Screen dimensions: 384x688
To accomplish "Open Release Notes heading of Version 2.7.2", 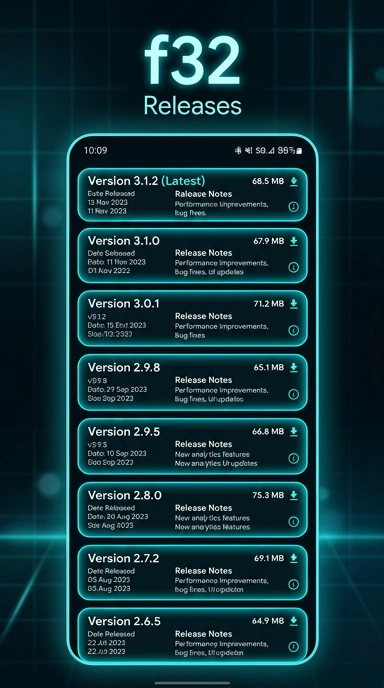I will pyautogui.click(x=203, y=571).
